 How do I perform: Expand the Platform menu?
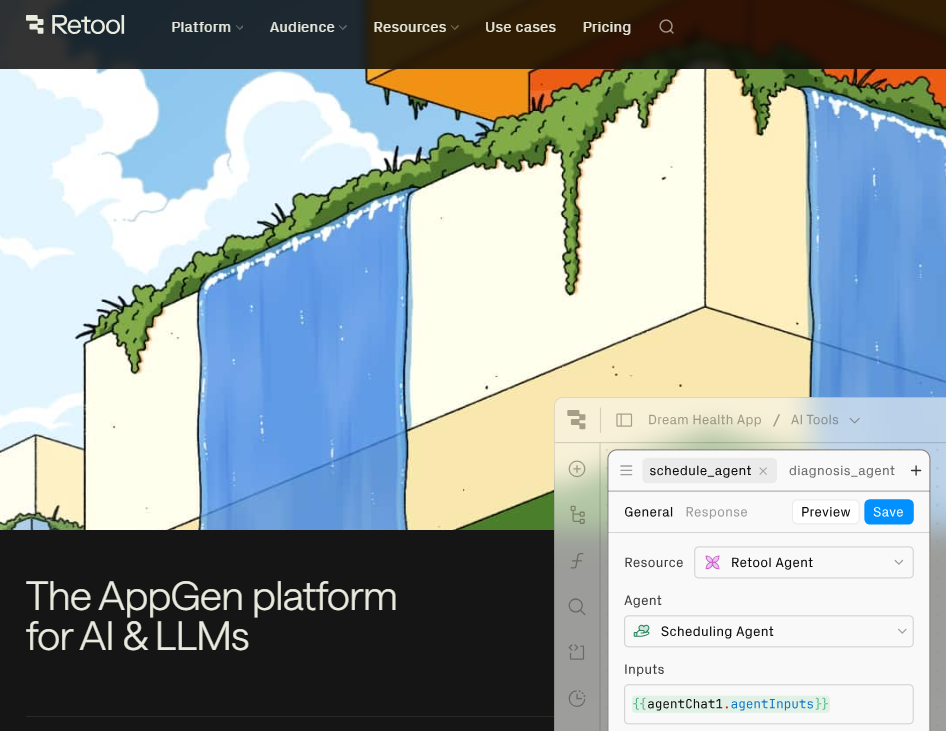(x=207, y=27)
